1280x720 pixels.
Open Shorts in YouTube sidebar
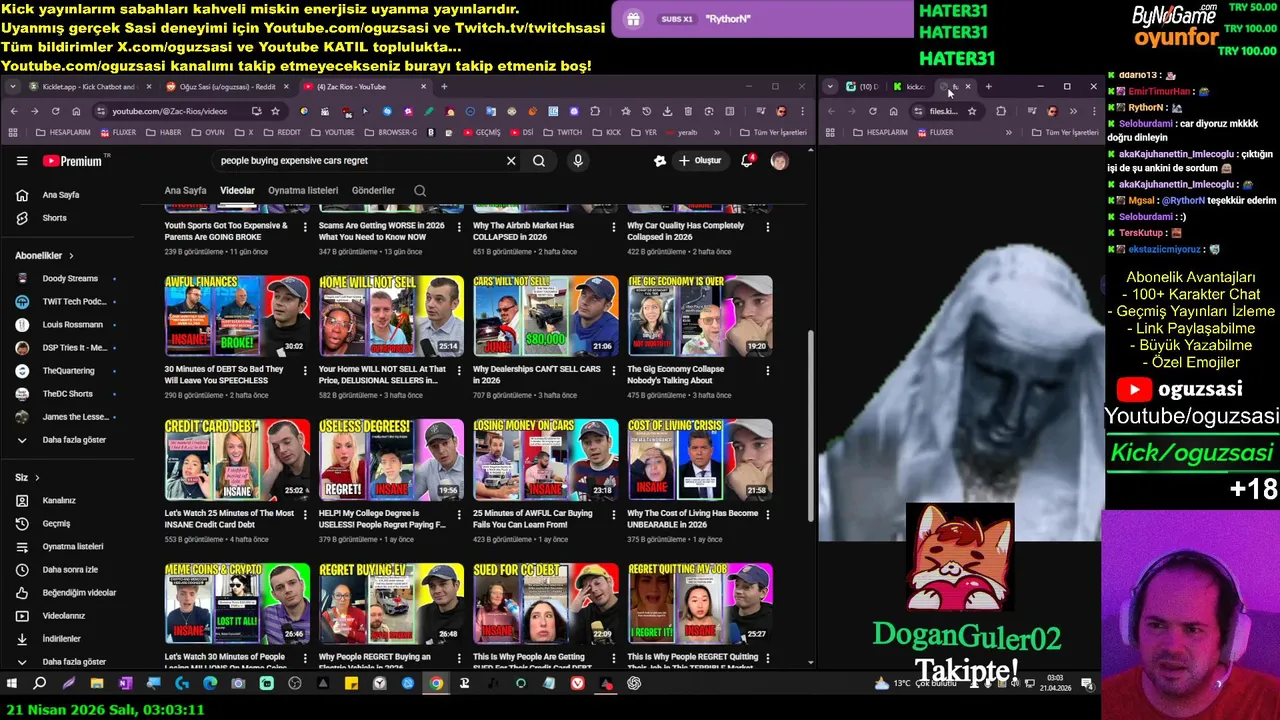coord(55,218)
